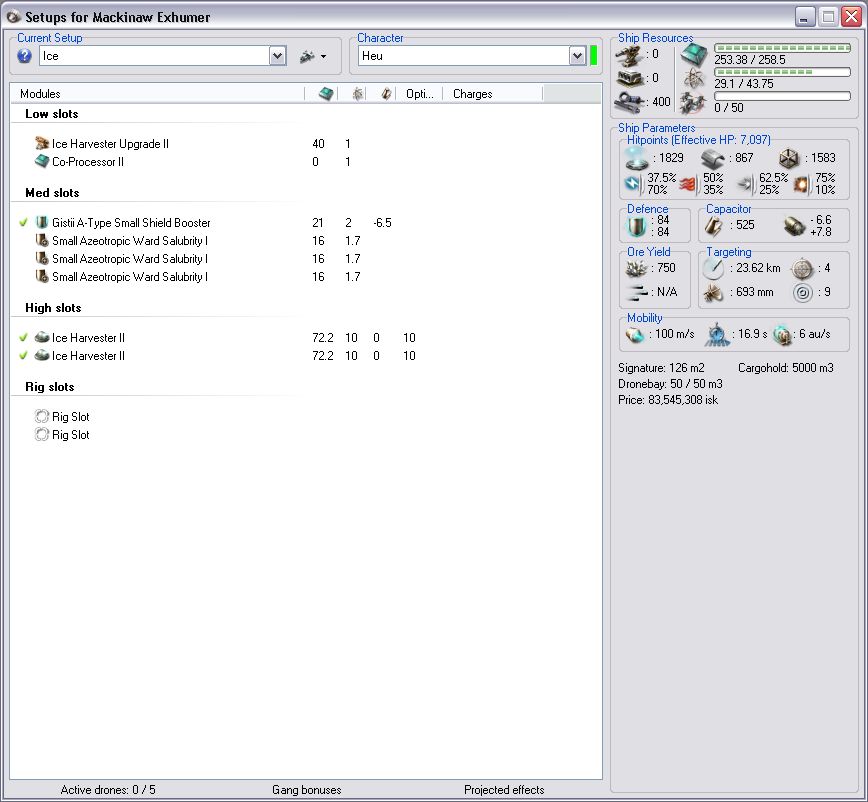
Task: Click the Low slots section header
Action: [51, 114]
